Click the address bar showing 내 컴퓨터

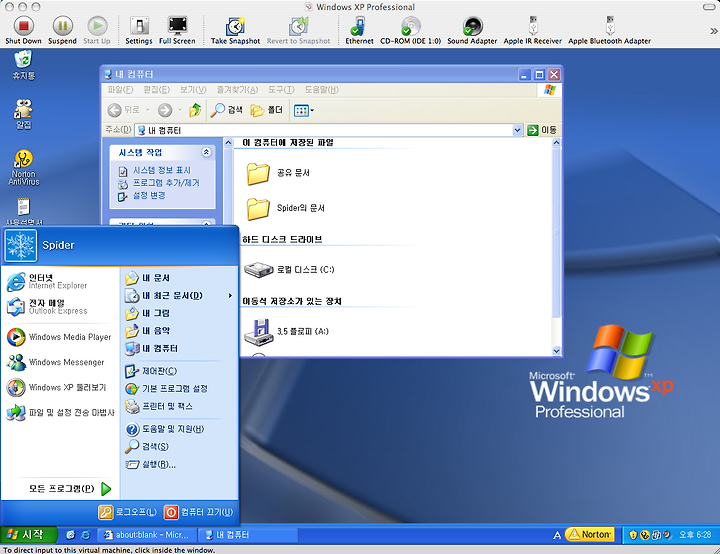pos(324,130)
